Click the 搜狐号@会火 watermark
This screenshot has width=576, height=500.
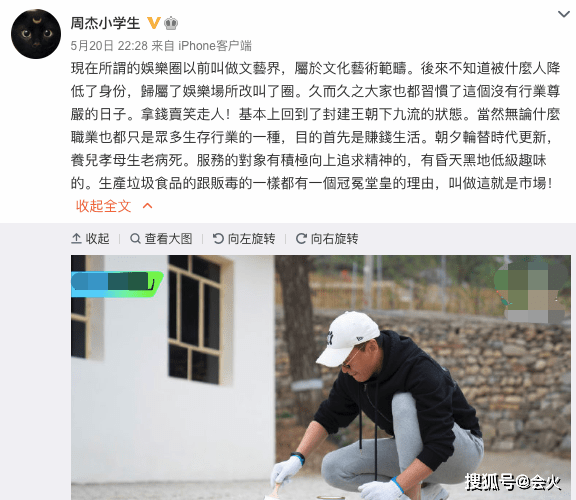pyautogui.click(x=513, y=482)
